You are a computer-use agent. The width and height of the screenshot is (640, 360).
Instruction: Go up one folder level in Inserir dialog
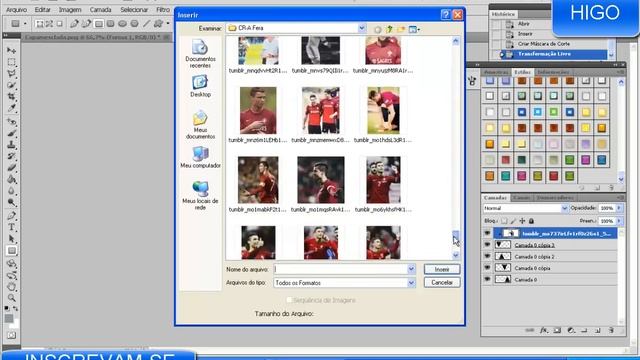coord(389,29)
